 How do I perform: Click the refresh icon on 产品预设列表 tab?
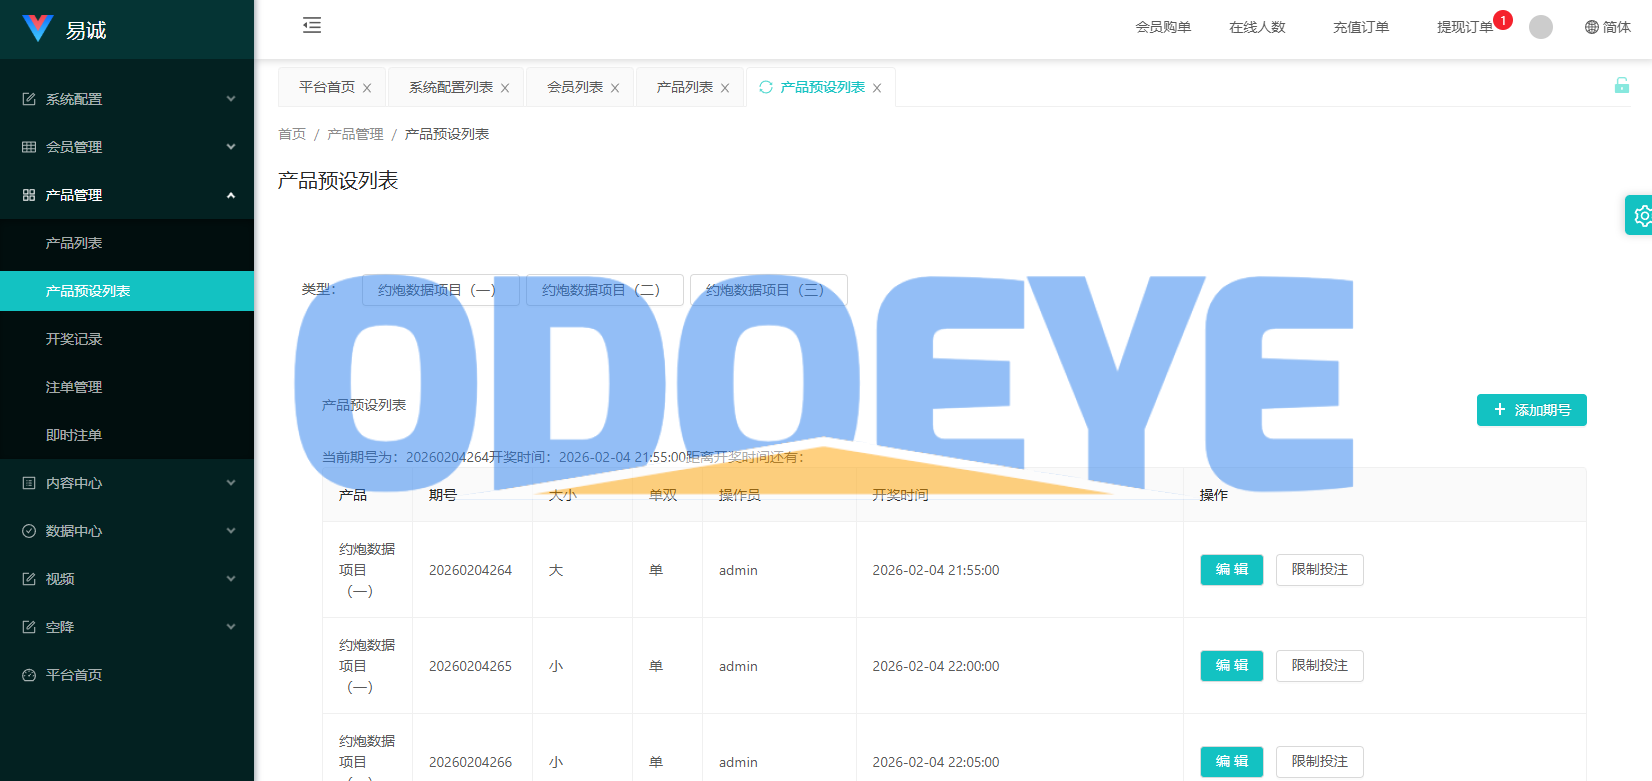click(x=766, y=87)
